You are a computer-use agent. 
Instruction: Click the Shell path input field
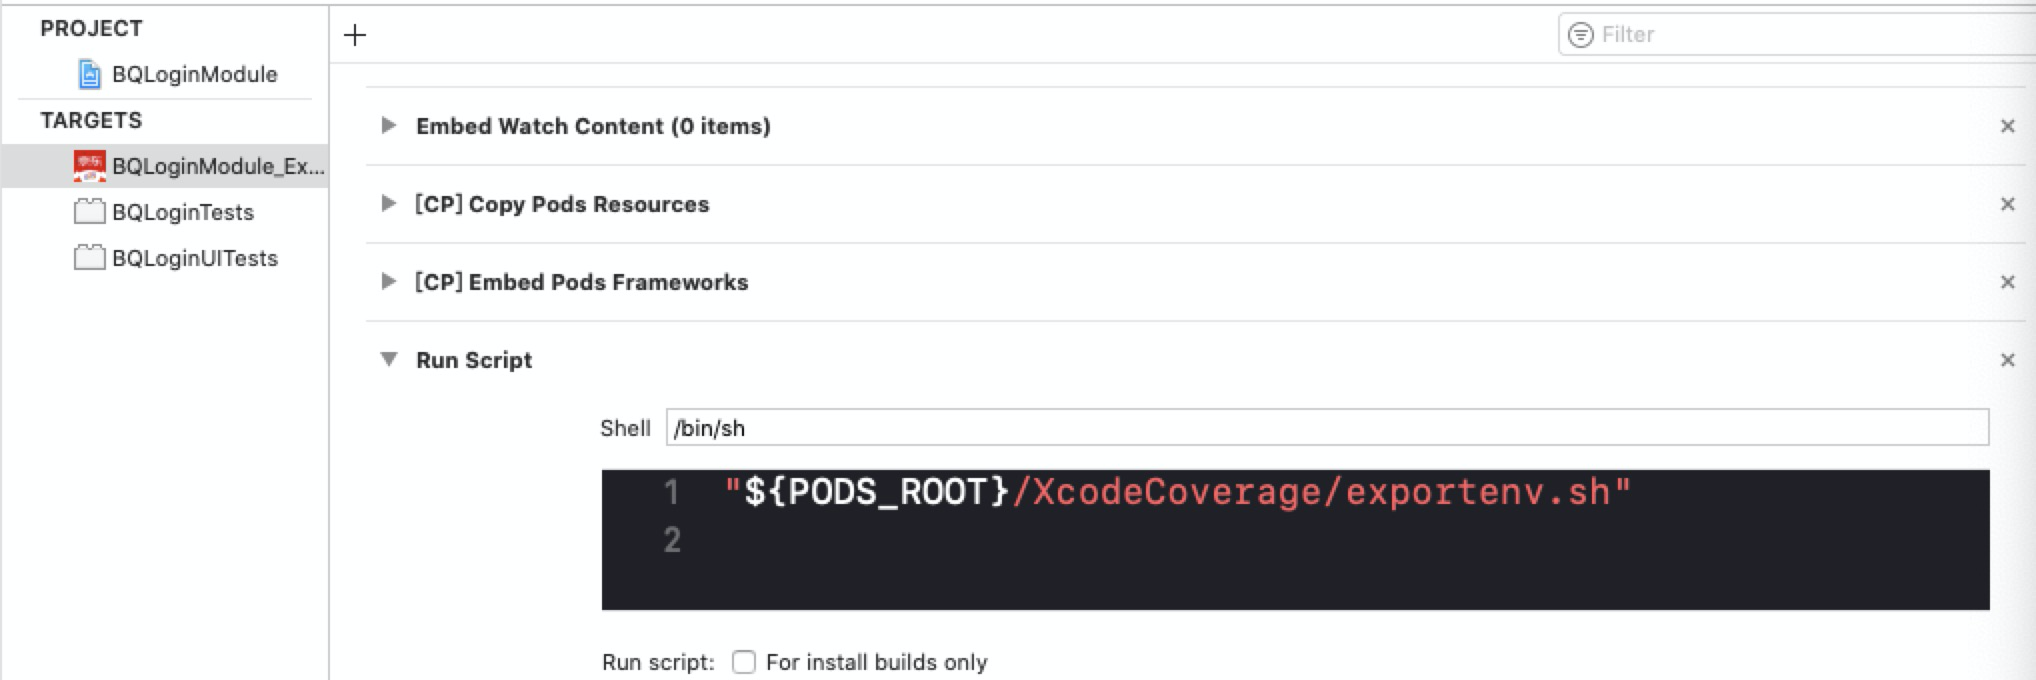[x=1327, y=428]
